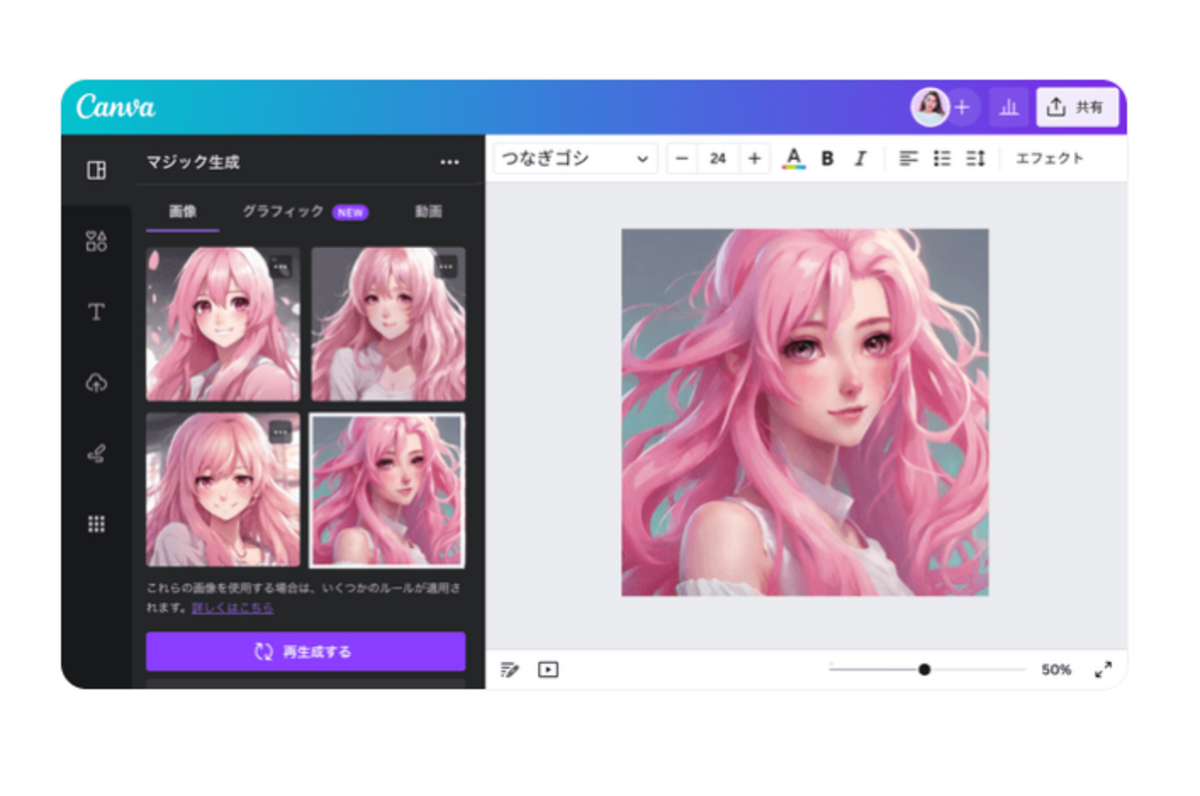Viewport: 1200px width, 796px height.
Task: Toggle bulleted list
Action: point(942,158)
